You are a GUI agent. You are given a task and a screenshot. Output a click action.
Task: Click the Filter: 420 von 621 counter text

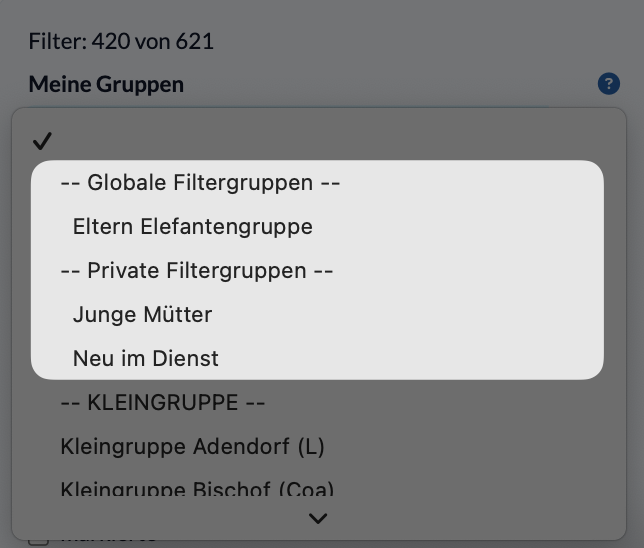(121, 41)
